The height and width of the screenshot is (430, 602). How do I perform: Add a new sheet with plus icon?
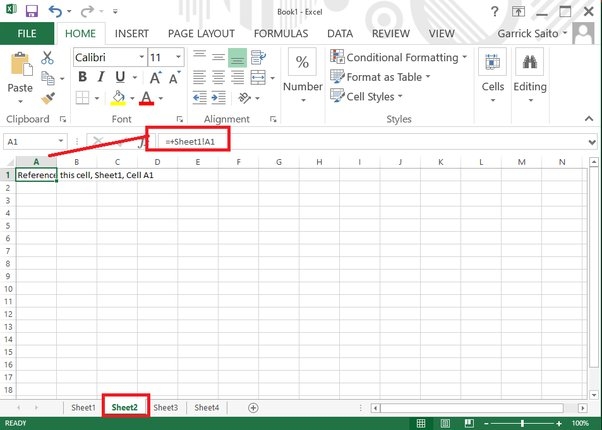(x=253, y=408)
